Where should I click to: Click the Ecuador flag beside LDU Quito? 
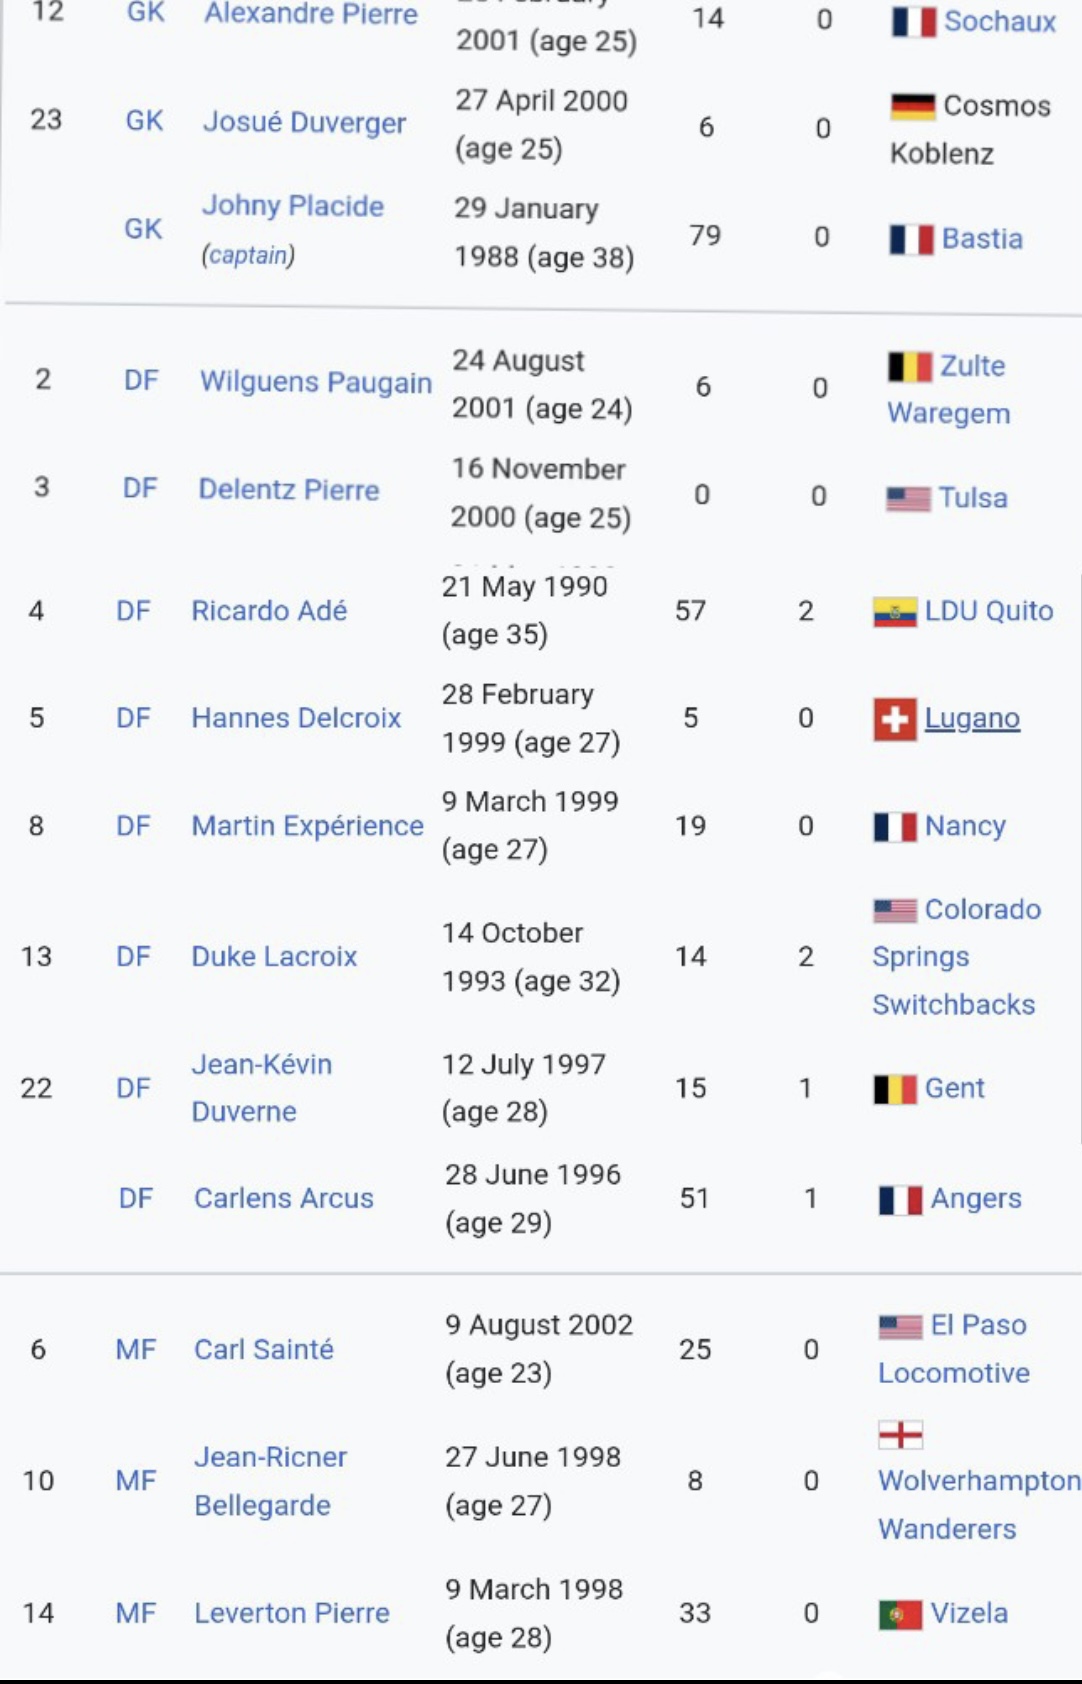pos(894,611)
